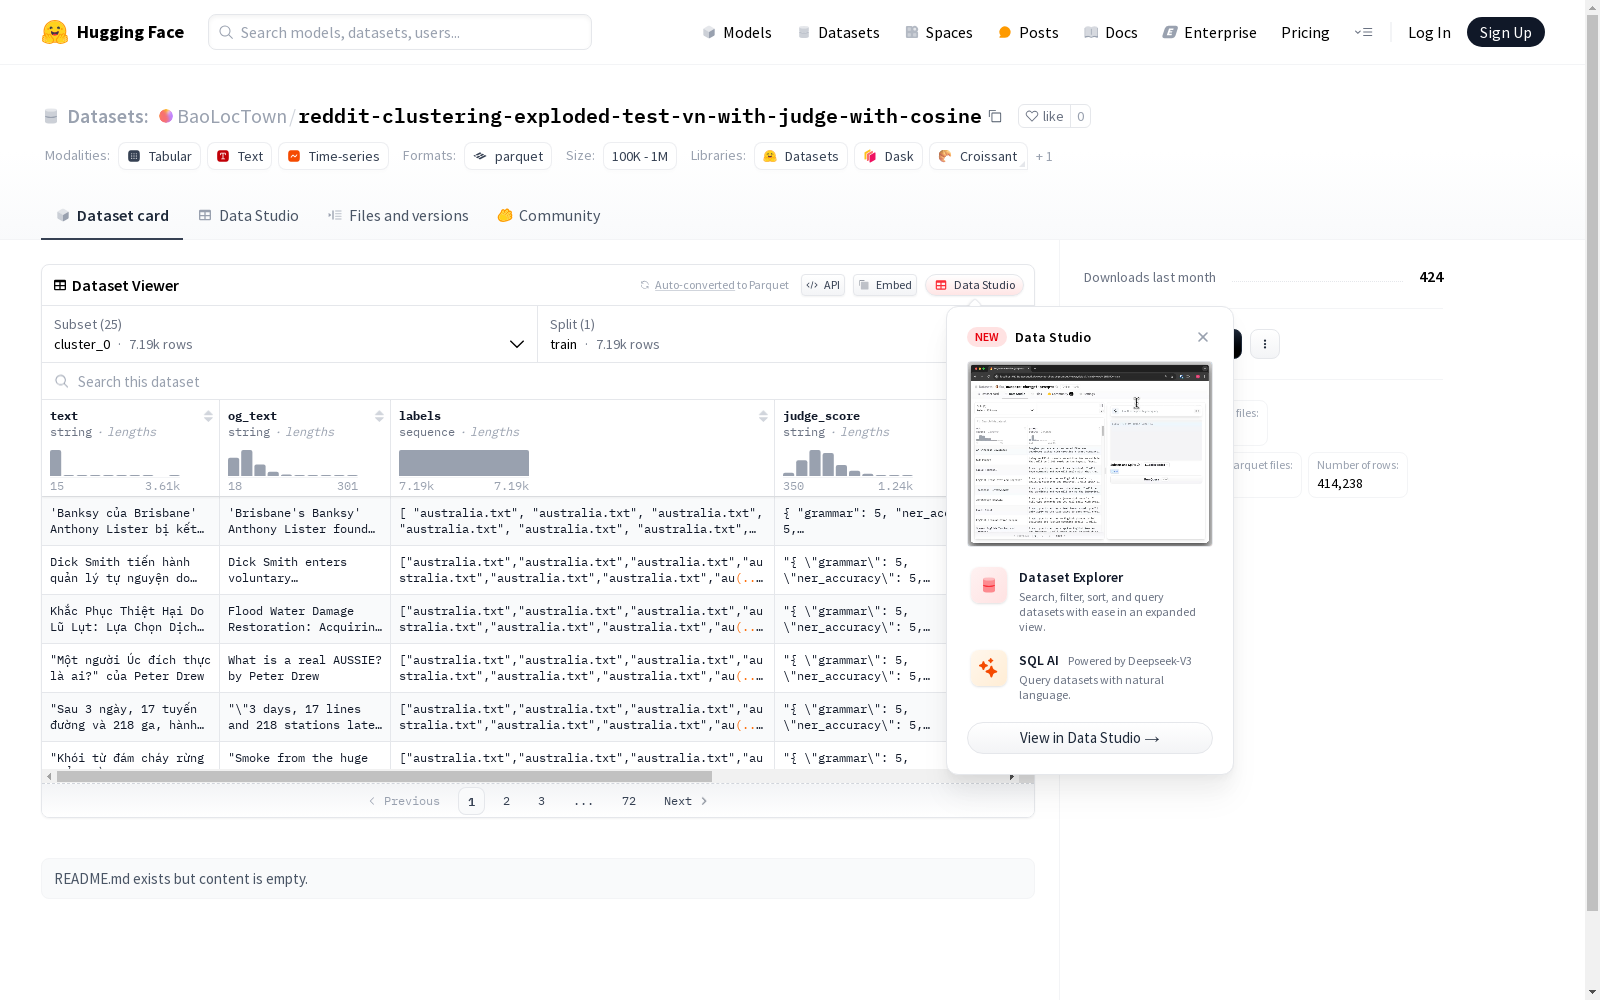Sort by the labels column
Screen dimensions: 1600x1000
click(763, 416)
